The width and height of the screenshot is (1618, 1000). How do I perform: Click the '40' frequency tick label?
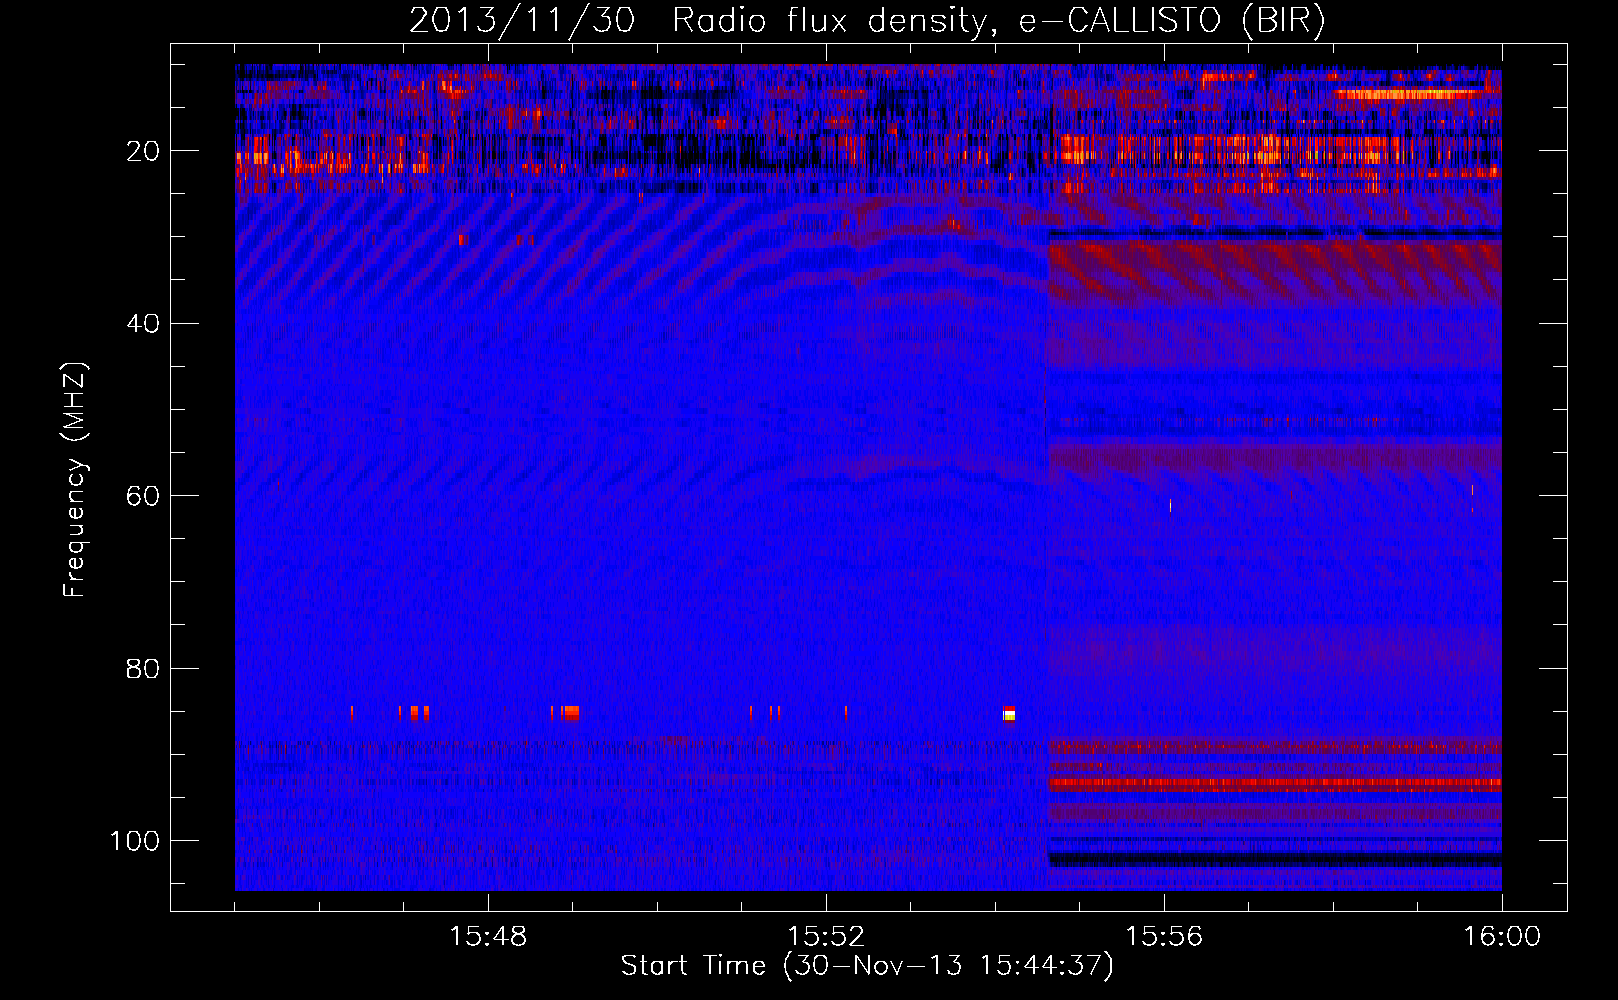tap(144, 324)
